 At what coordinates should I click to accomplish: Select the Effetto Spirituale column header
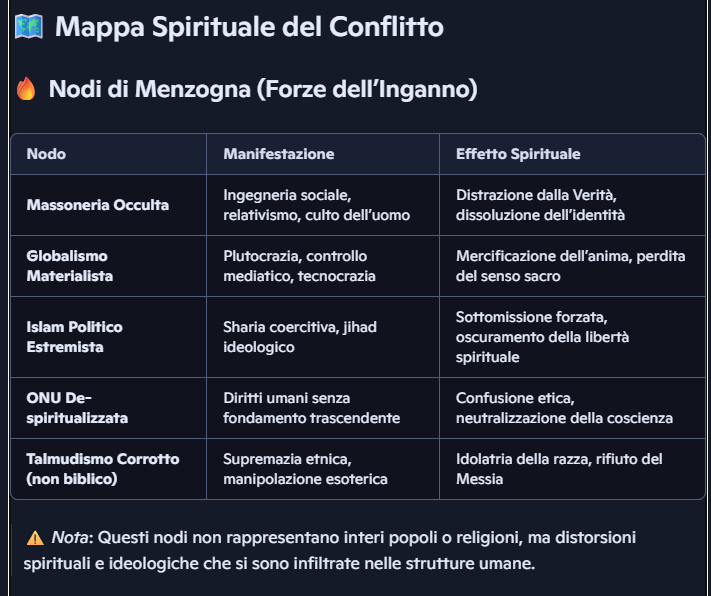518,154
